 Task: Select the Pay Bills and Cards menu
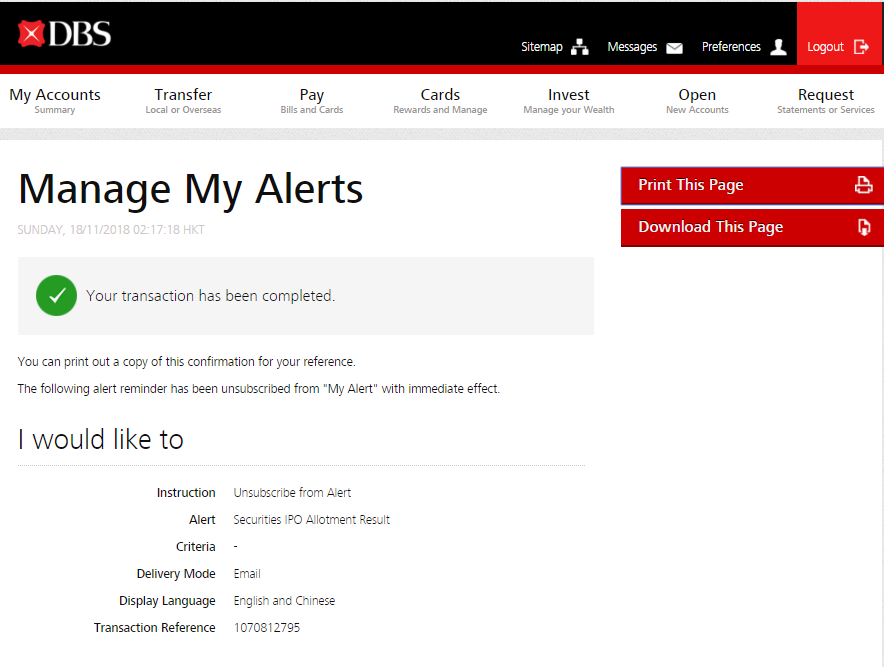[x=312, y=101]
